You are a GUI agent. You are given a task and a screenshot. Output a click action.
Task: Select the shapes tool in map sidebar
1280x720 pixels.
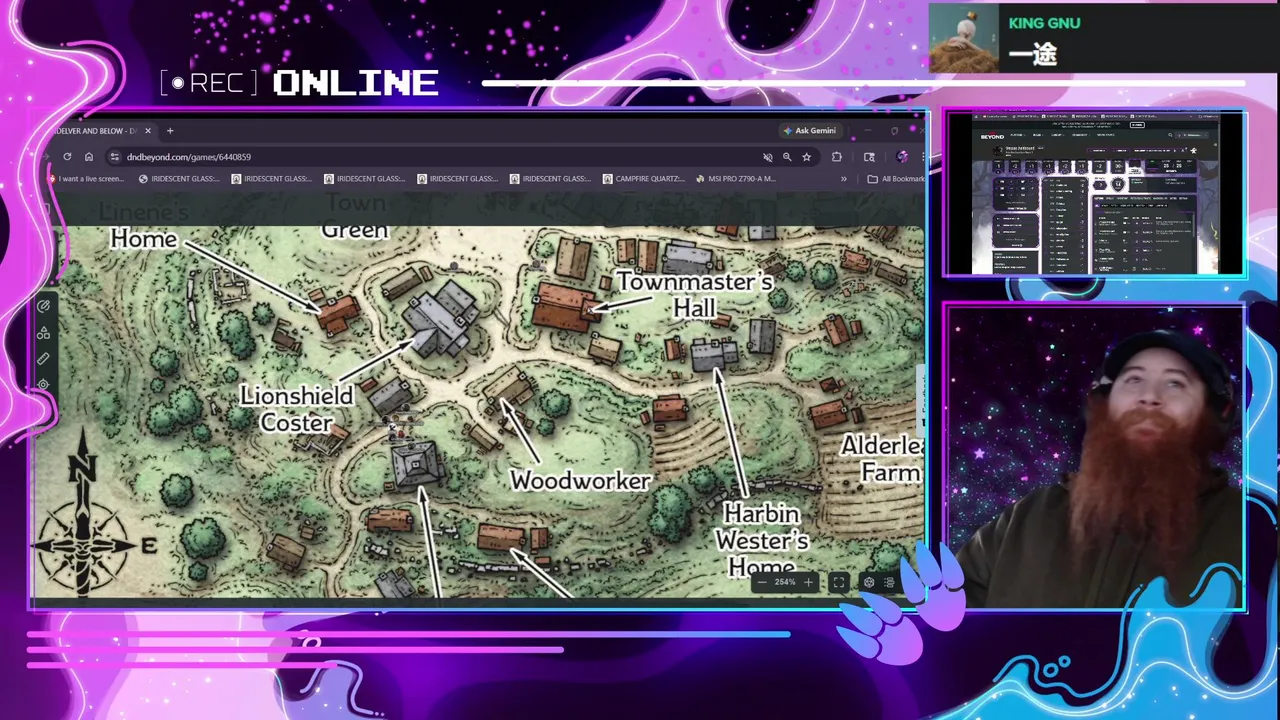point(43,333)
